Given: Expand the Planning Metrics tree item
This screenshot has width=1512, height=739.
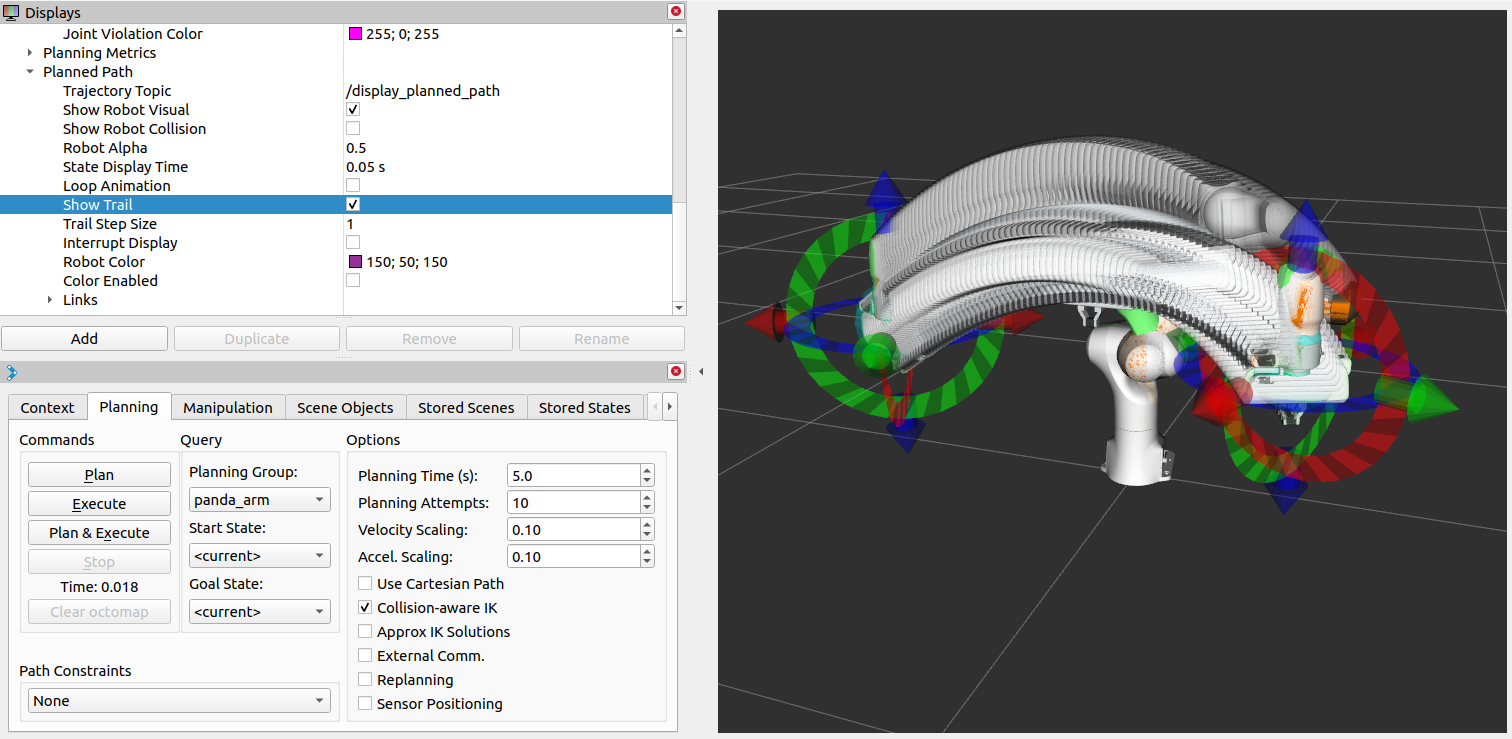Looking at the screenshot, I should click(31, 53).
